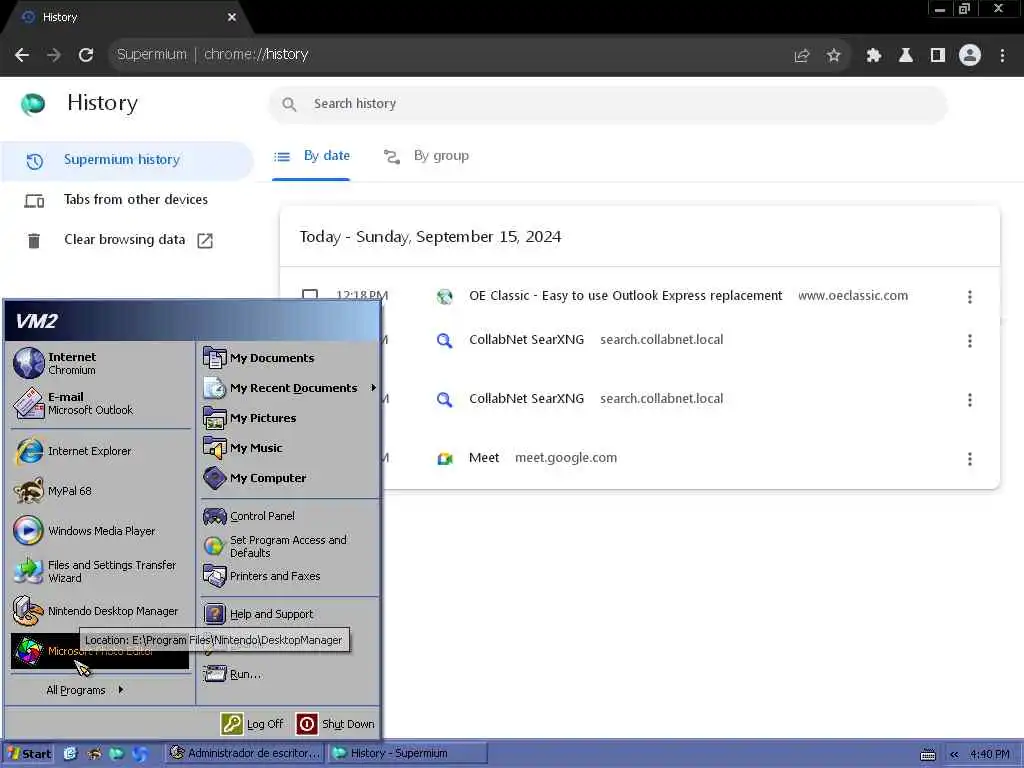Open the browser three-dot main menu
This screenshot has width=1024, height=768.
point(1002,55)
